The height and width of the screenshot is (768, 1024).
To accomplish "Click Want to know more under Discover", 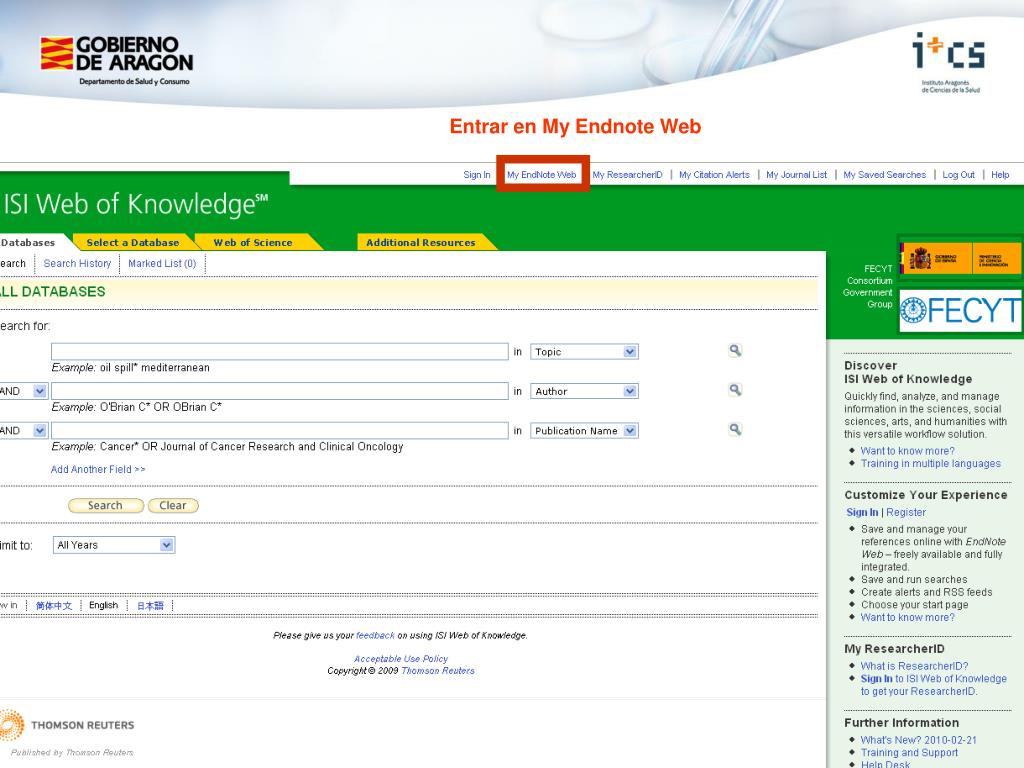I will (908, 451).
